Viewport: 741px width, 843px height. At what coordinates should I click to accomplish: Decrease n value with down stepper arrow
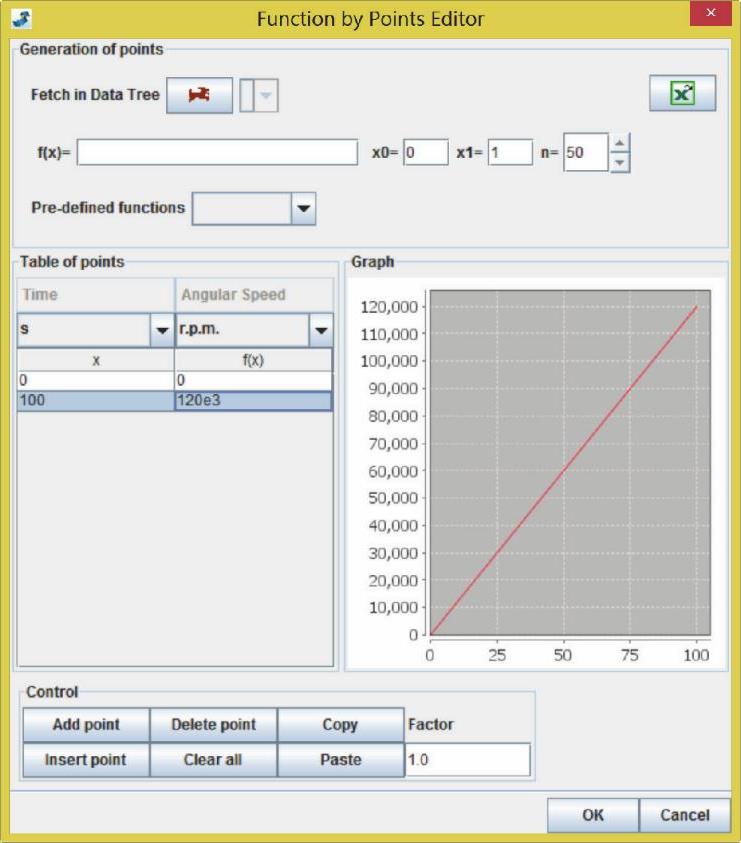coord(620,162)
